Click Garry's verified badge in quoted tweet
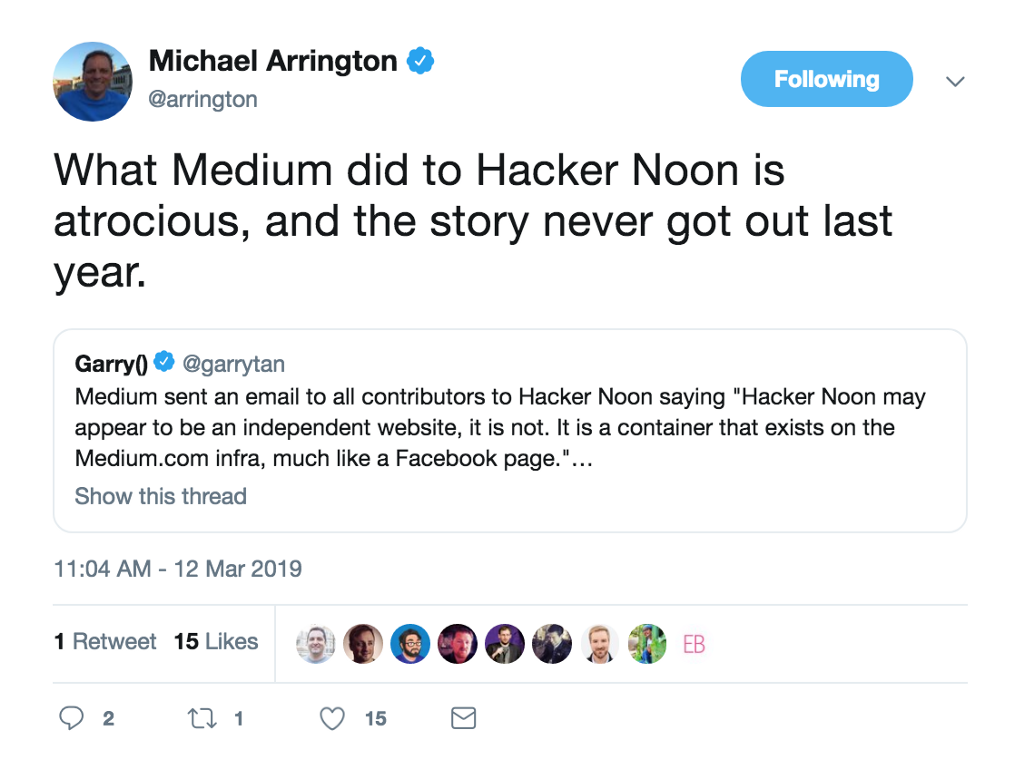The width and height of the screenshot is (1024, 778). click(165, 364)
